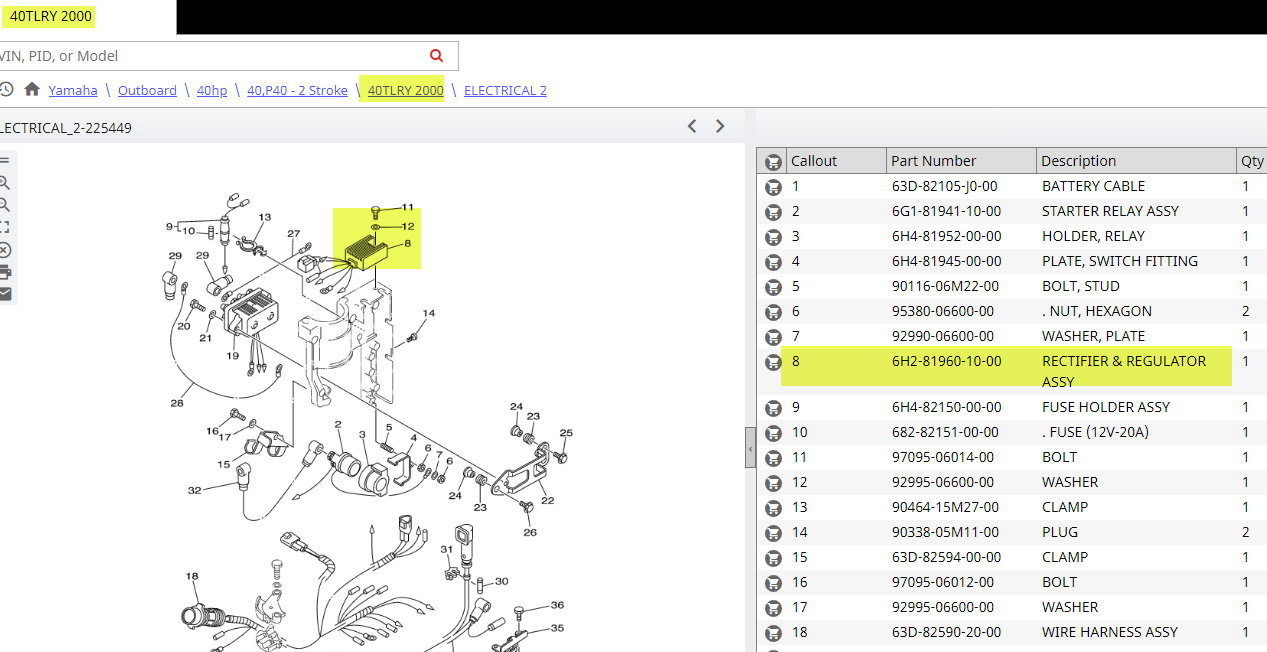Select part number 63D-82105-J0-00
The height and width of the screenshot is (652, 1267).
pos(944,186)
